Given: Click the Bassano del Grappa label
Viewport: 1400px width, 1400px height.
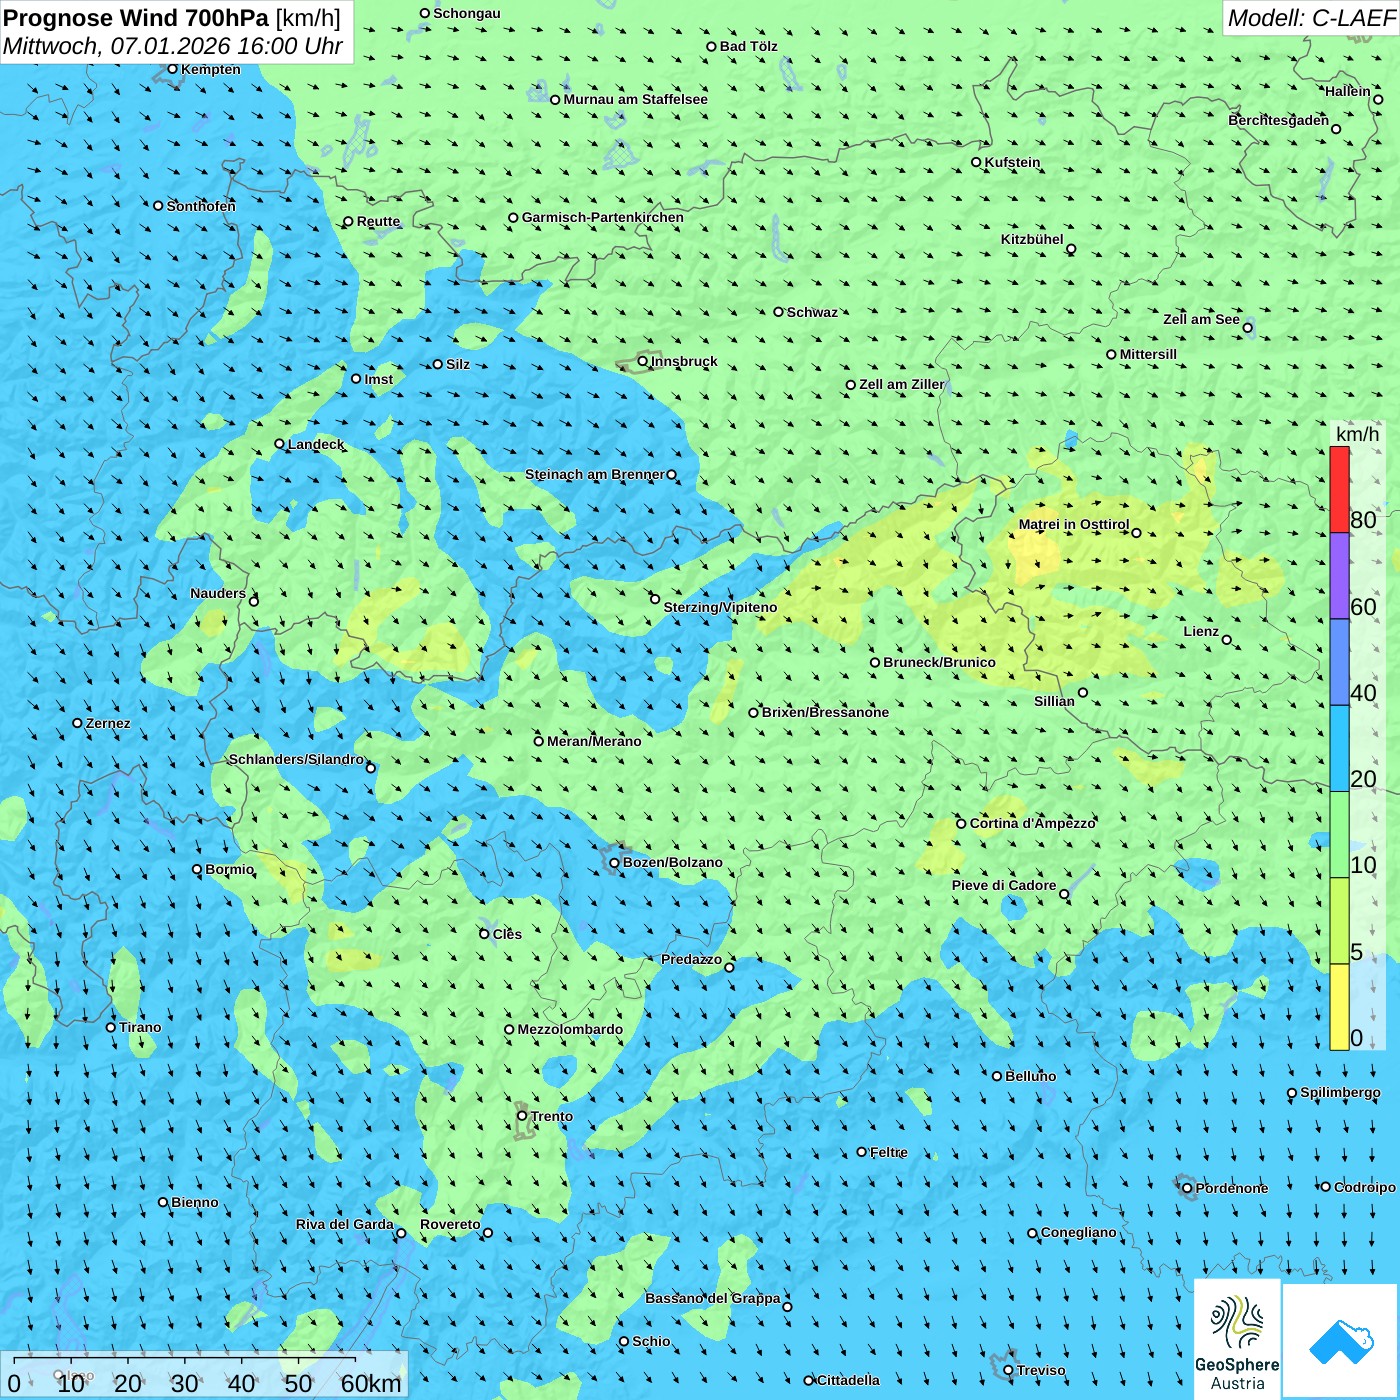Looking at the screenshot, I should tap(713, 1298).
